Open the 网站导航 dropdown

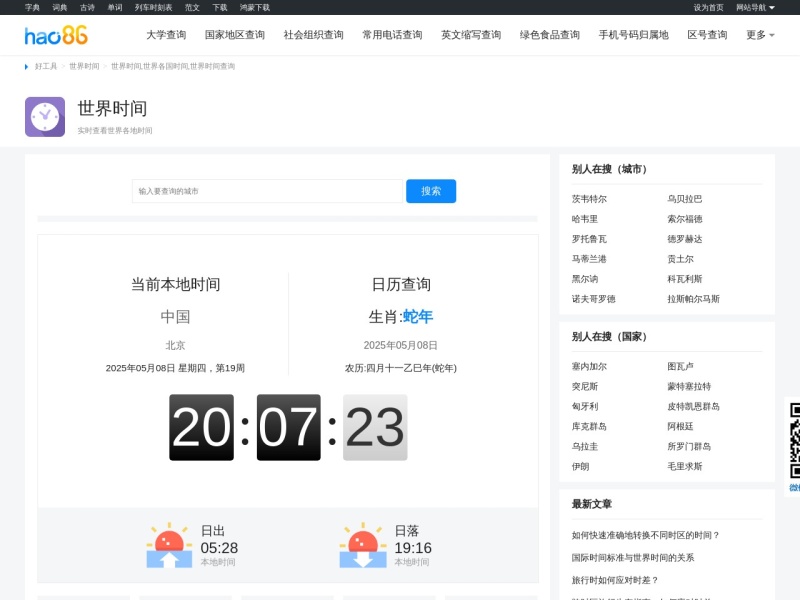755,8
